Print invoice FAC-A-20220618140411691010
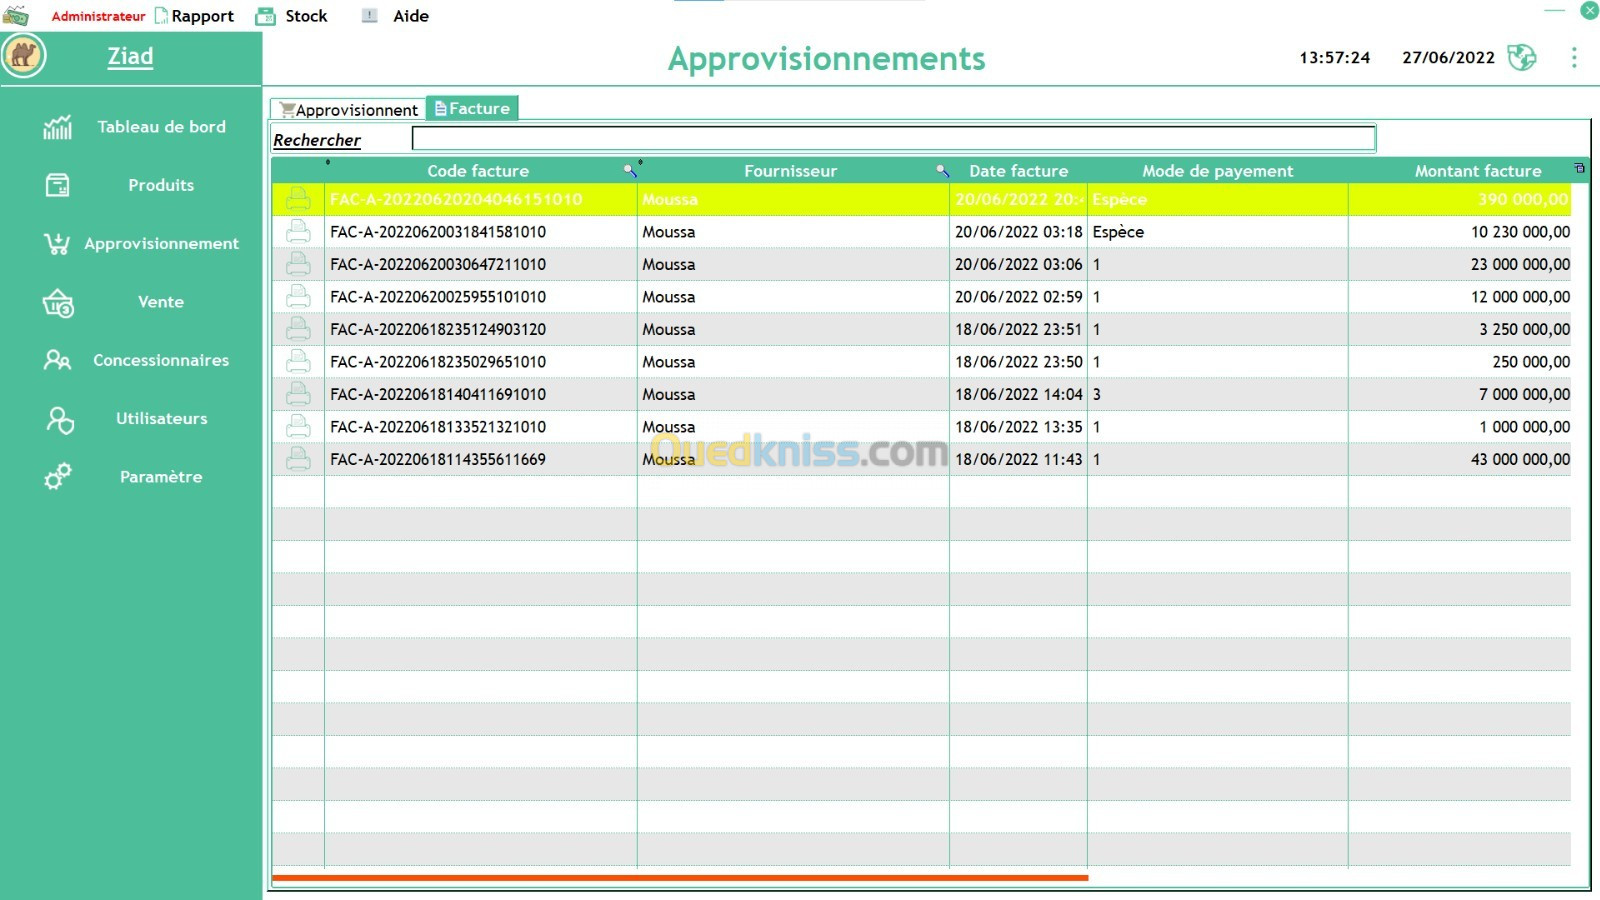 (298, 394)
